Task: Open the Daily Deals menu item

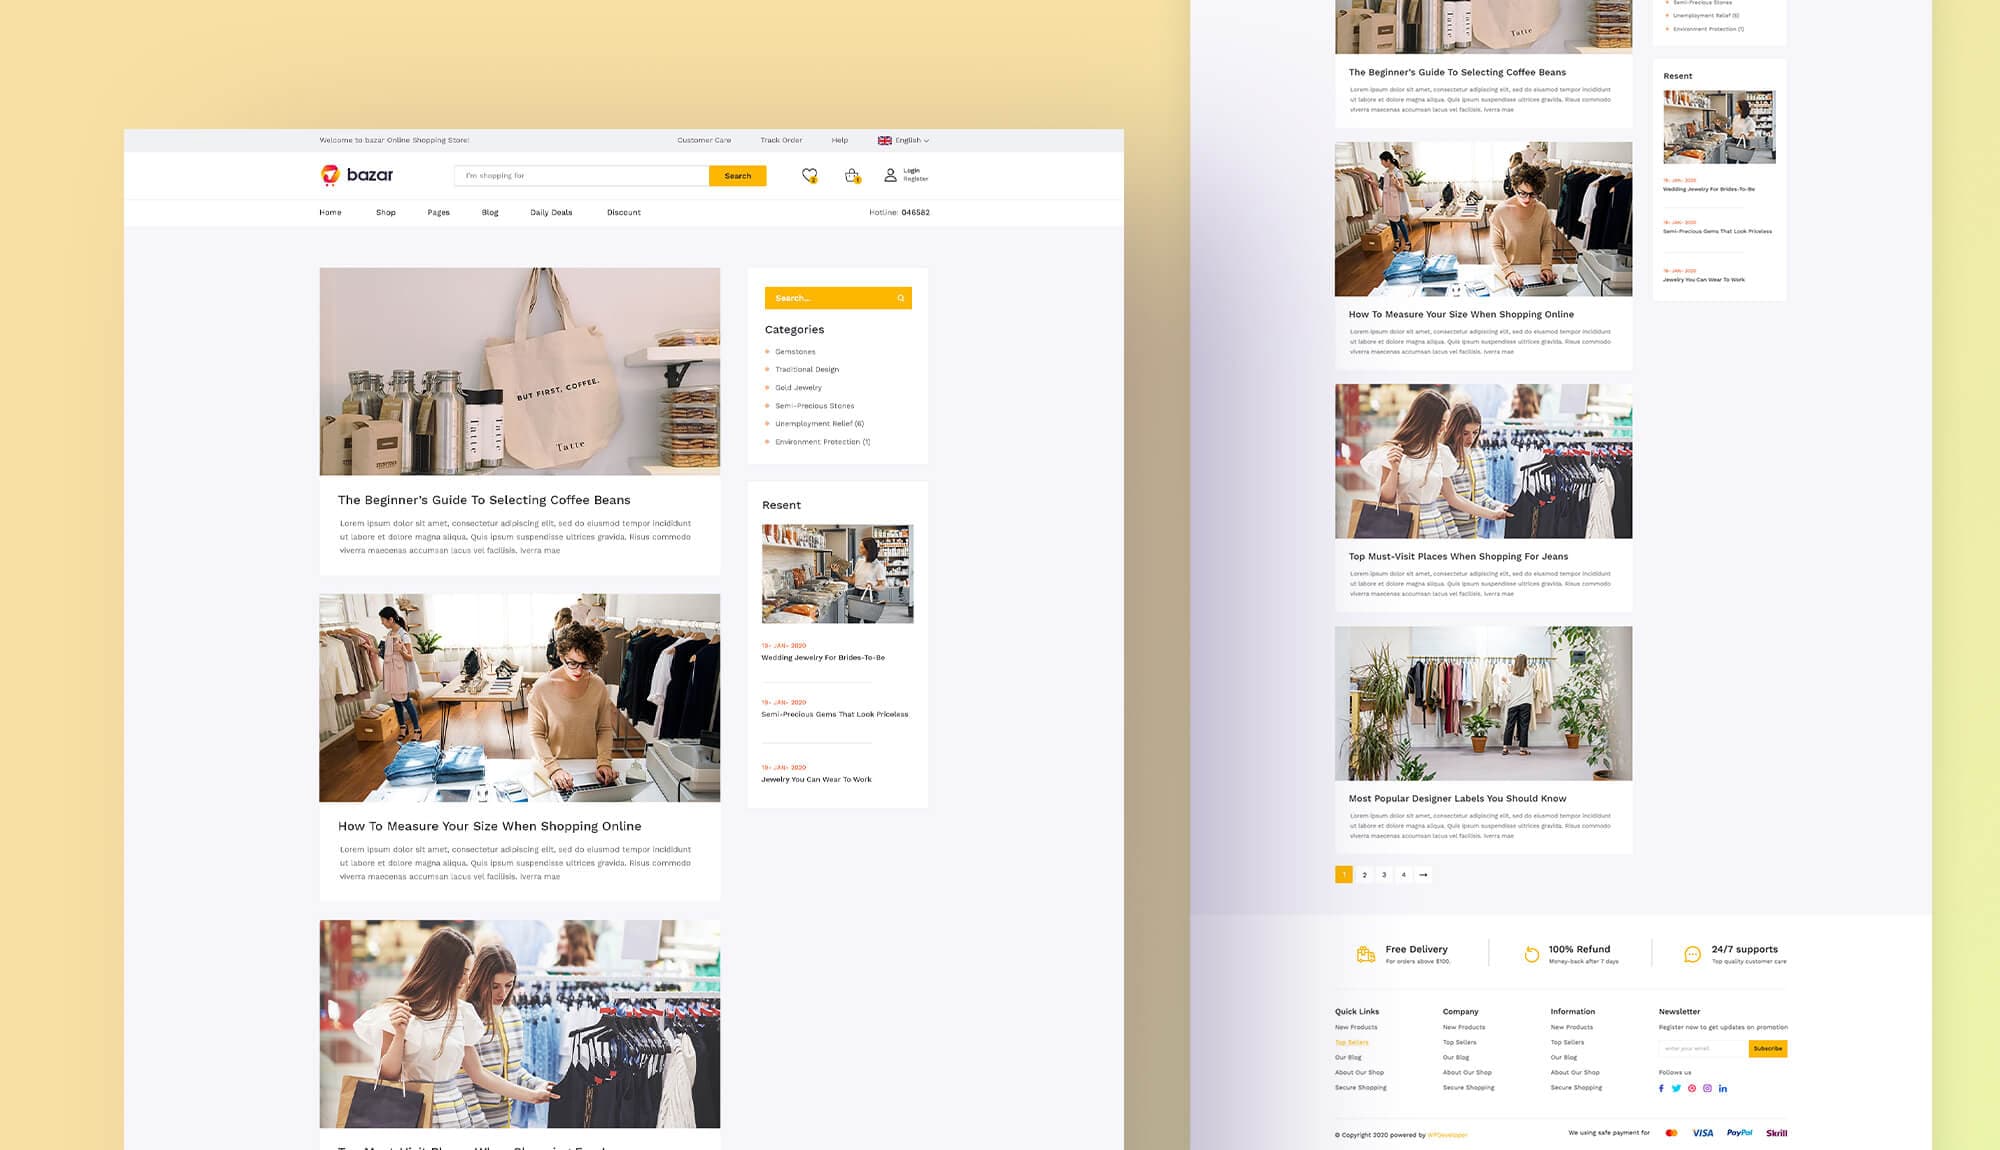Action: pos(551,213)
